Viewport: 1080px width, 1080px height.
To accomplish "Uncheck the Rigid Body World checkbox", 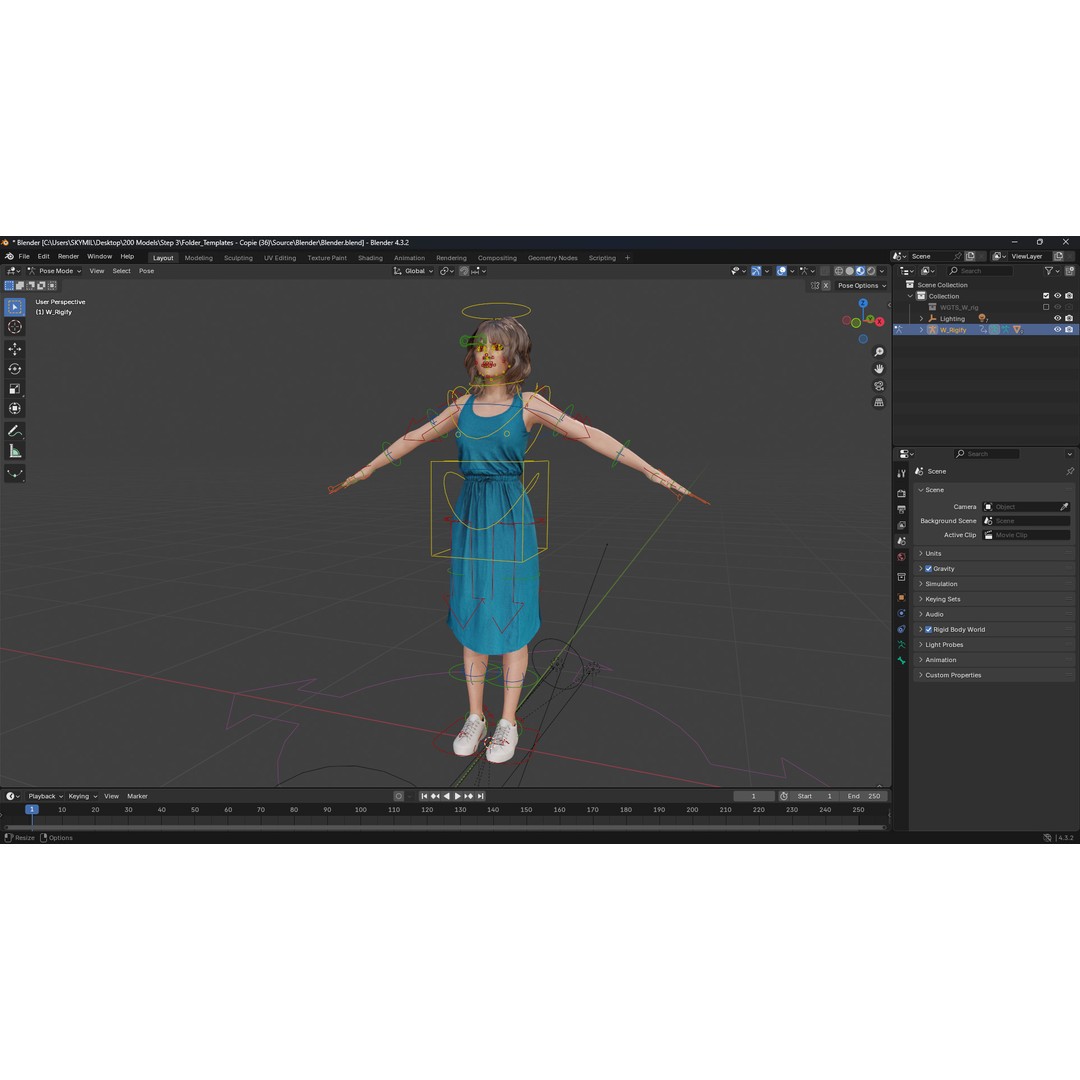I will point(928,630).
